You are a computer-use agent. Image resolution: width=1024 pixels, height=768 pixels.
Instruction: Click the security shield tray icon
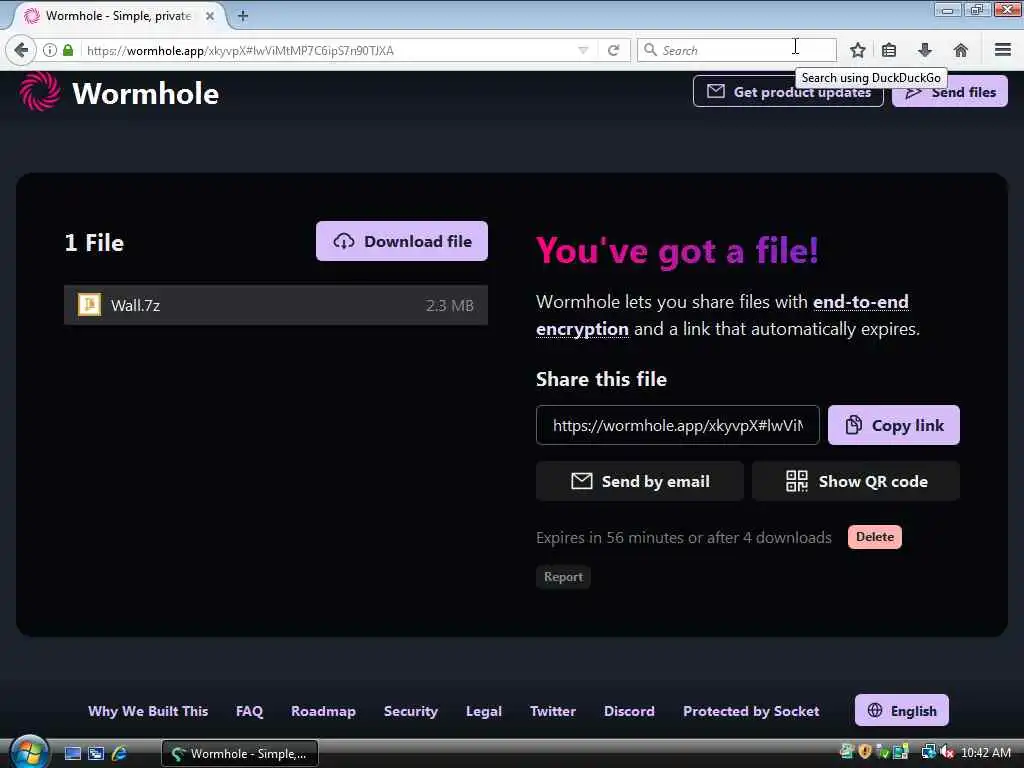point(865,752)
